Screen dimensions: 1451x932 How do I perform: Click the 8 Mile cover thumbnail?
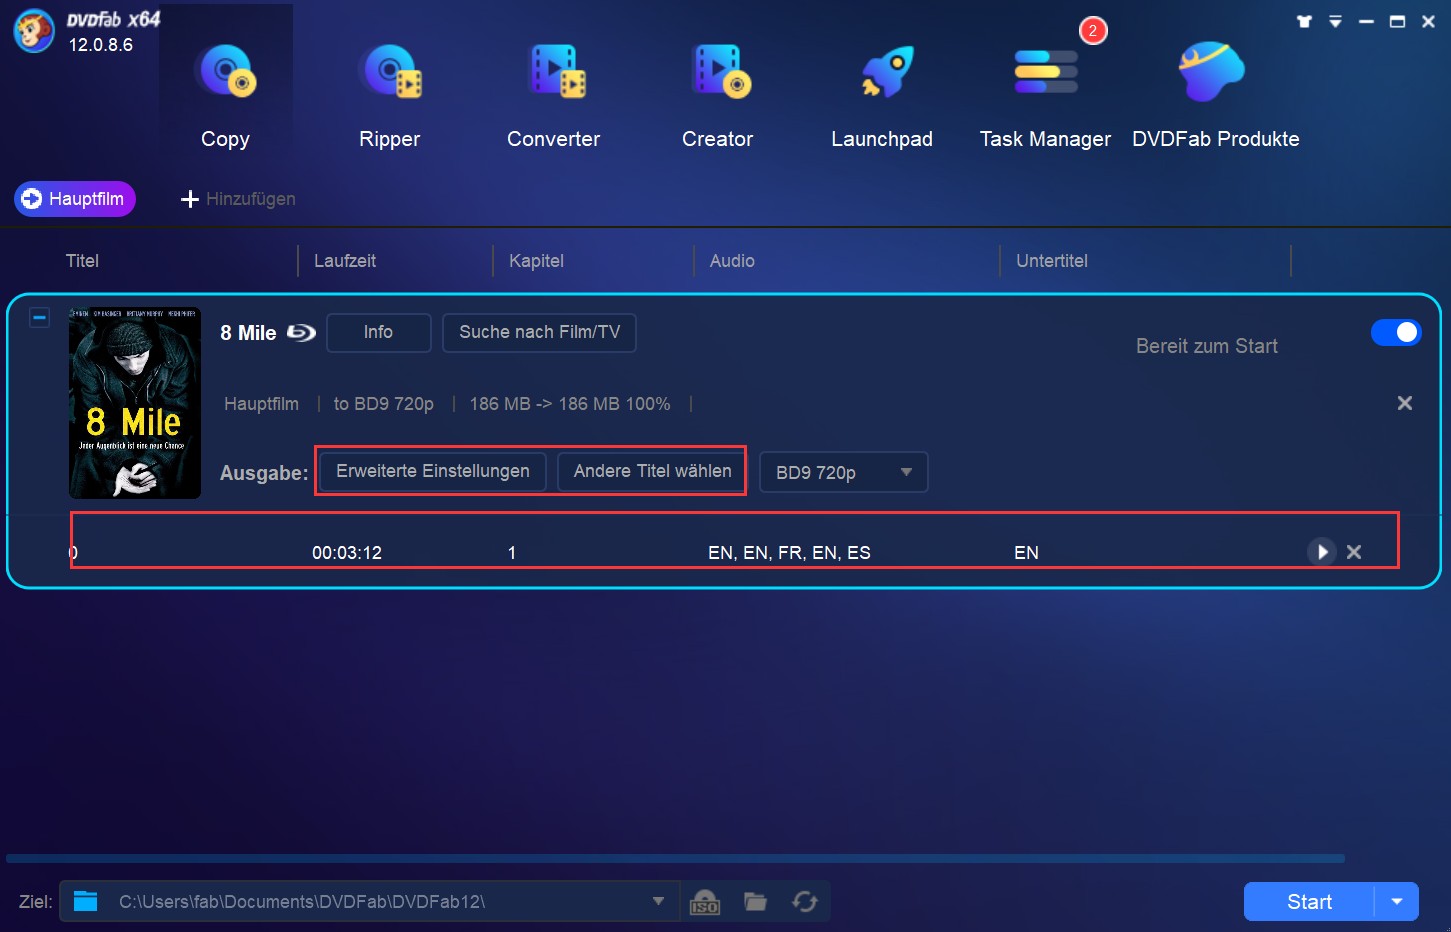click(135, 403)
